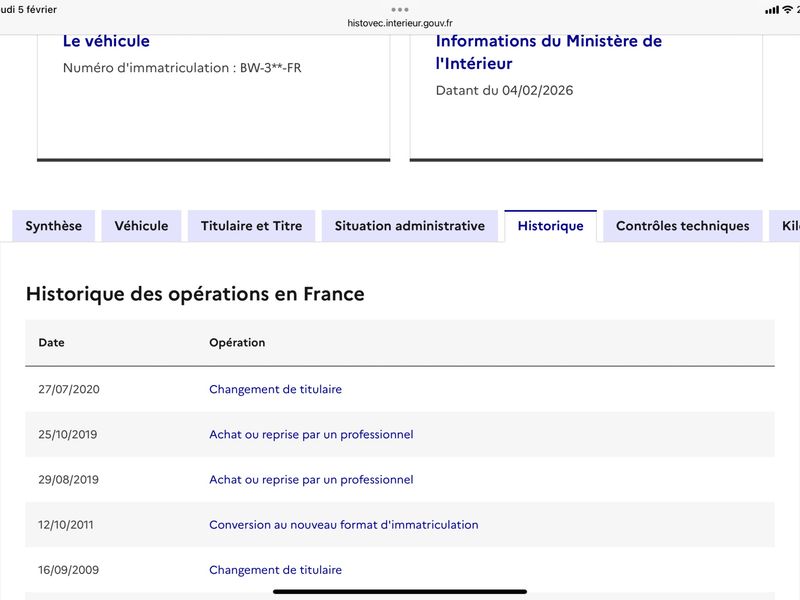Click Achat ou reprise par un professionnel 25/10/2019
Image resolution: width=800 pixels, height=600 pixels.
point(311,434)
